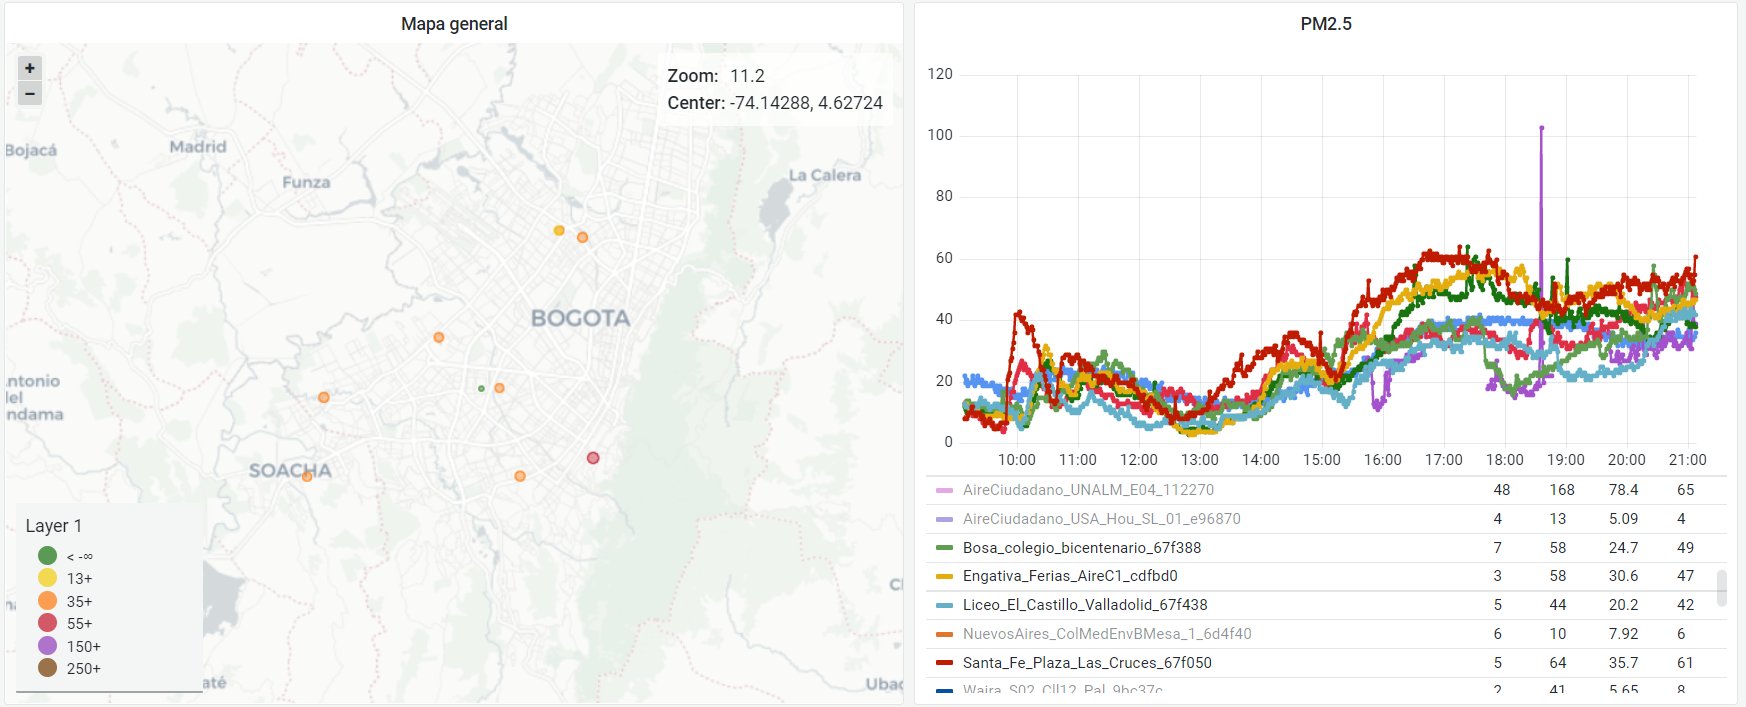Click the yellow 13+ legend circle
The image size is (1746, 707).
(47, 578)
